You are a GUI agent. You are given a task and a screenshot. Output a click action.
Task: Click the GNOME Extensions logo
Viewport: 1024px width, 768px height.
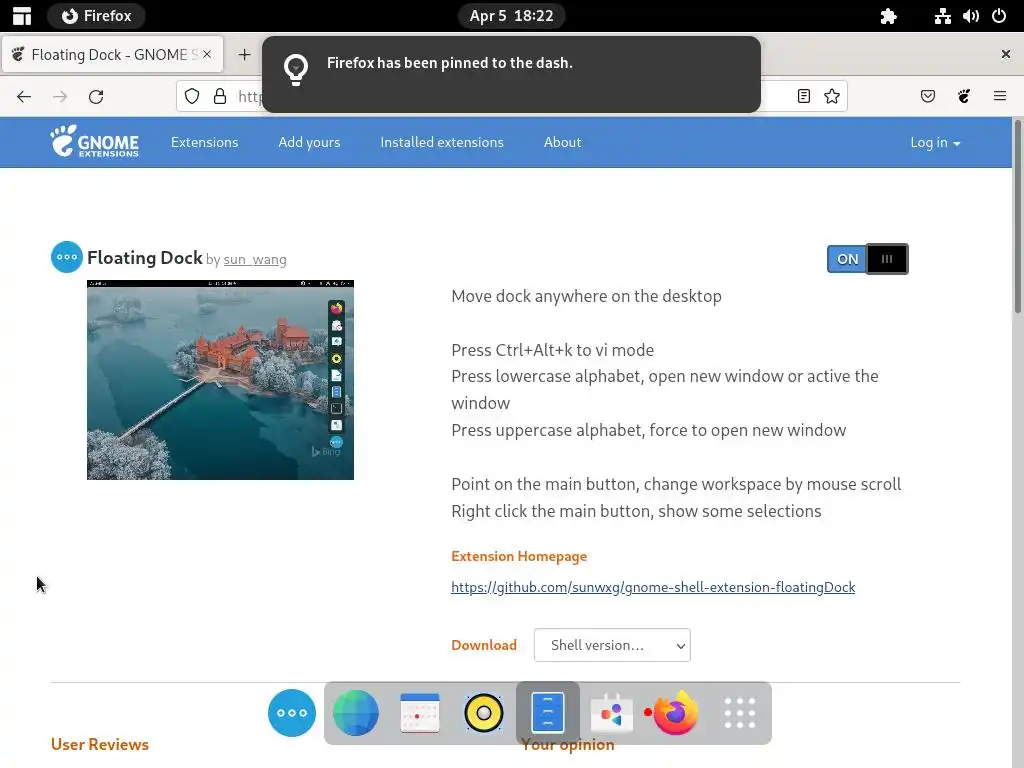[x=95, y=142]
